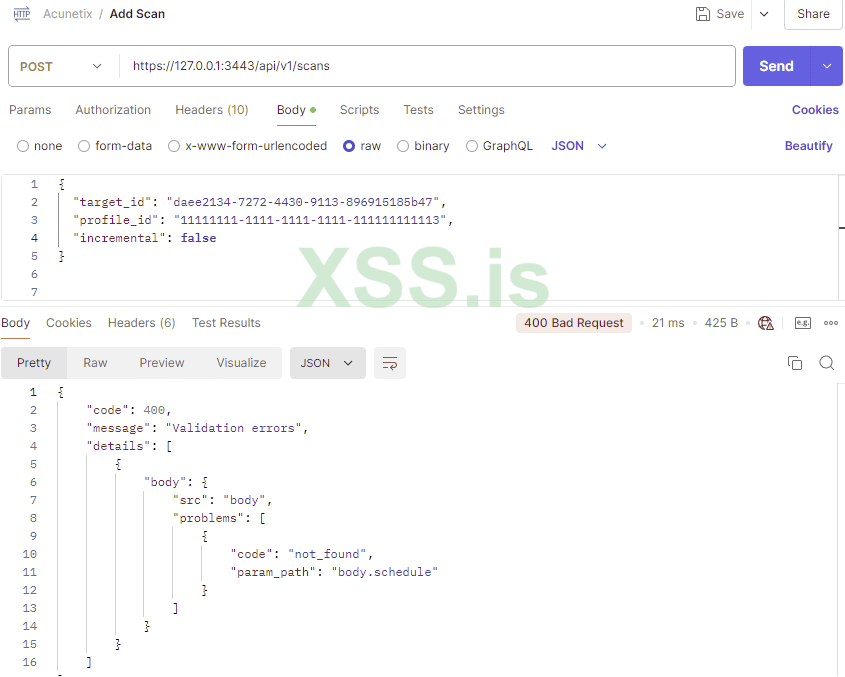Screen dimensions: 845x677
Task: Open the network information globe icon
Action: click(765, 323)
